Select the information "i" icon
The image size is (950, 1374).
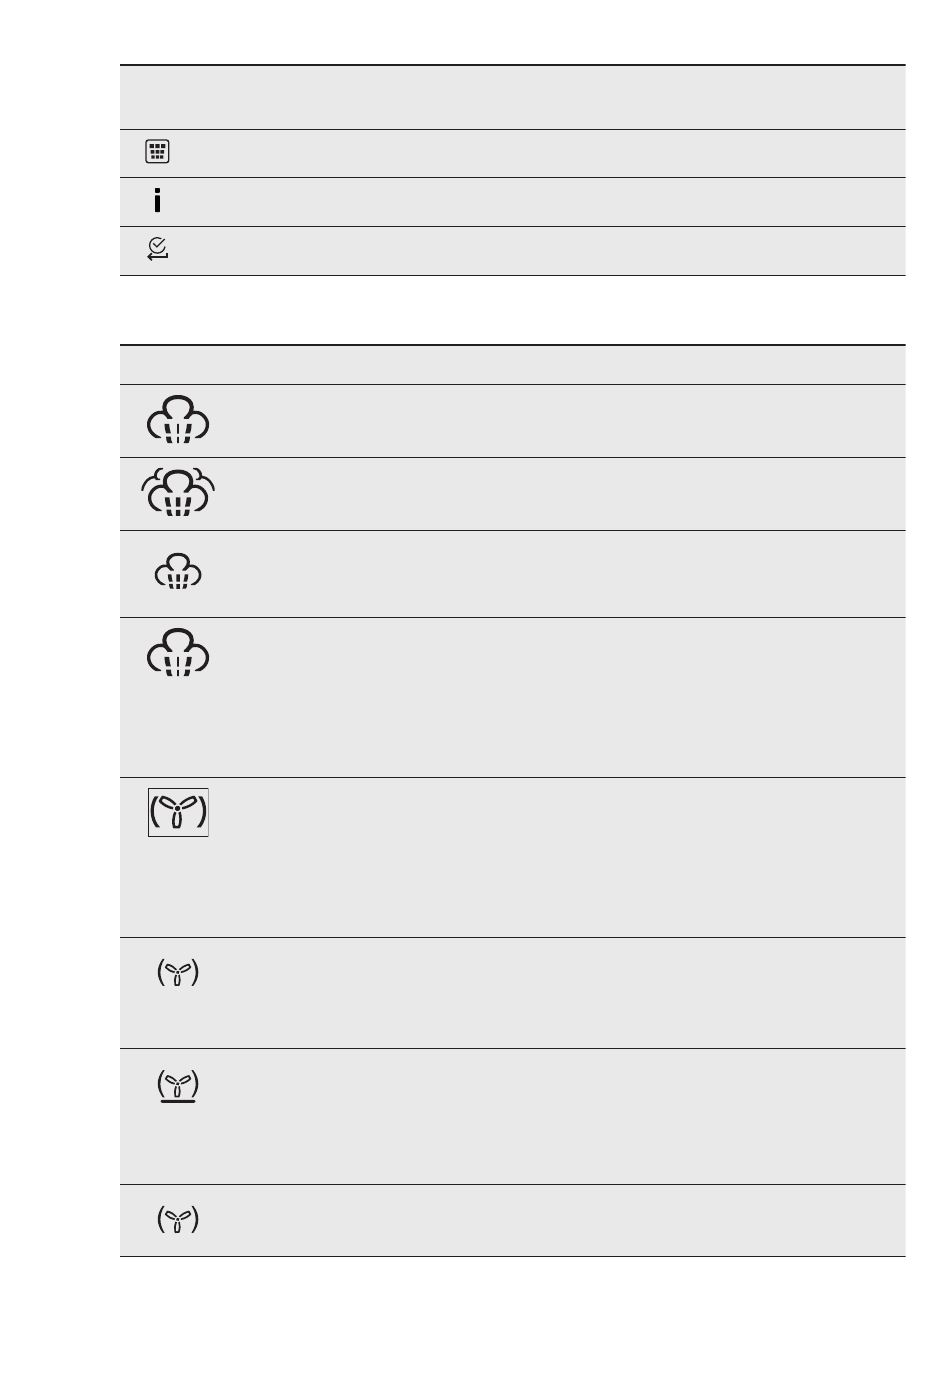(157, 201)
